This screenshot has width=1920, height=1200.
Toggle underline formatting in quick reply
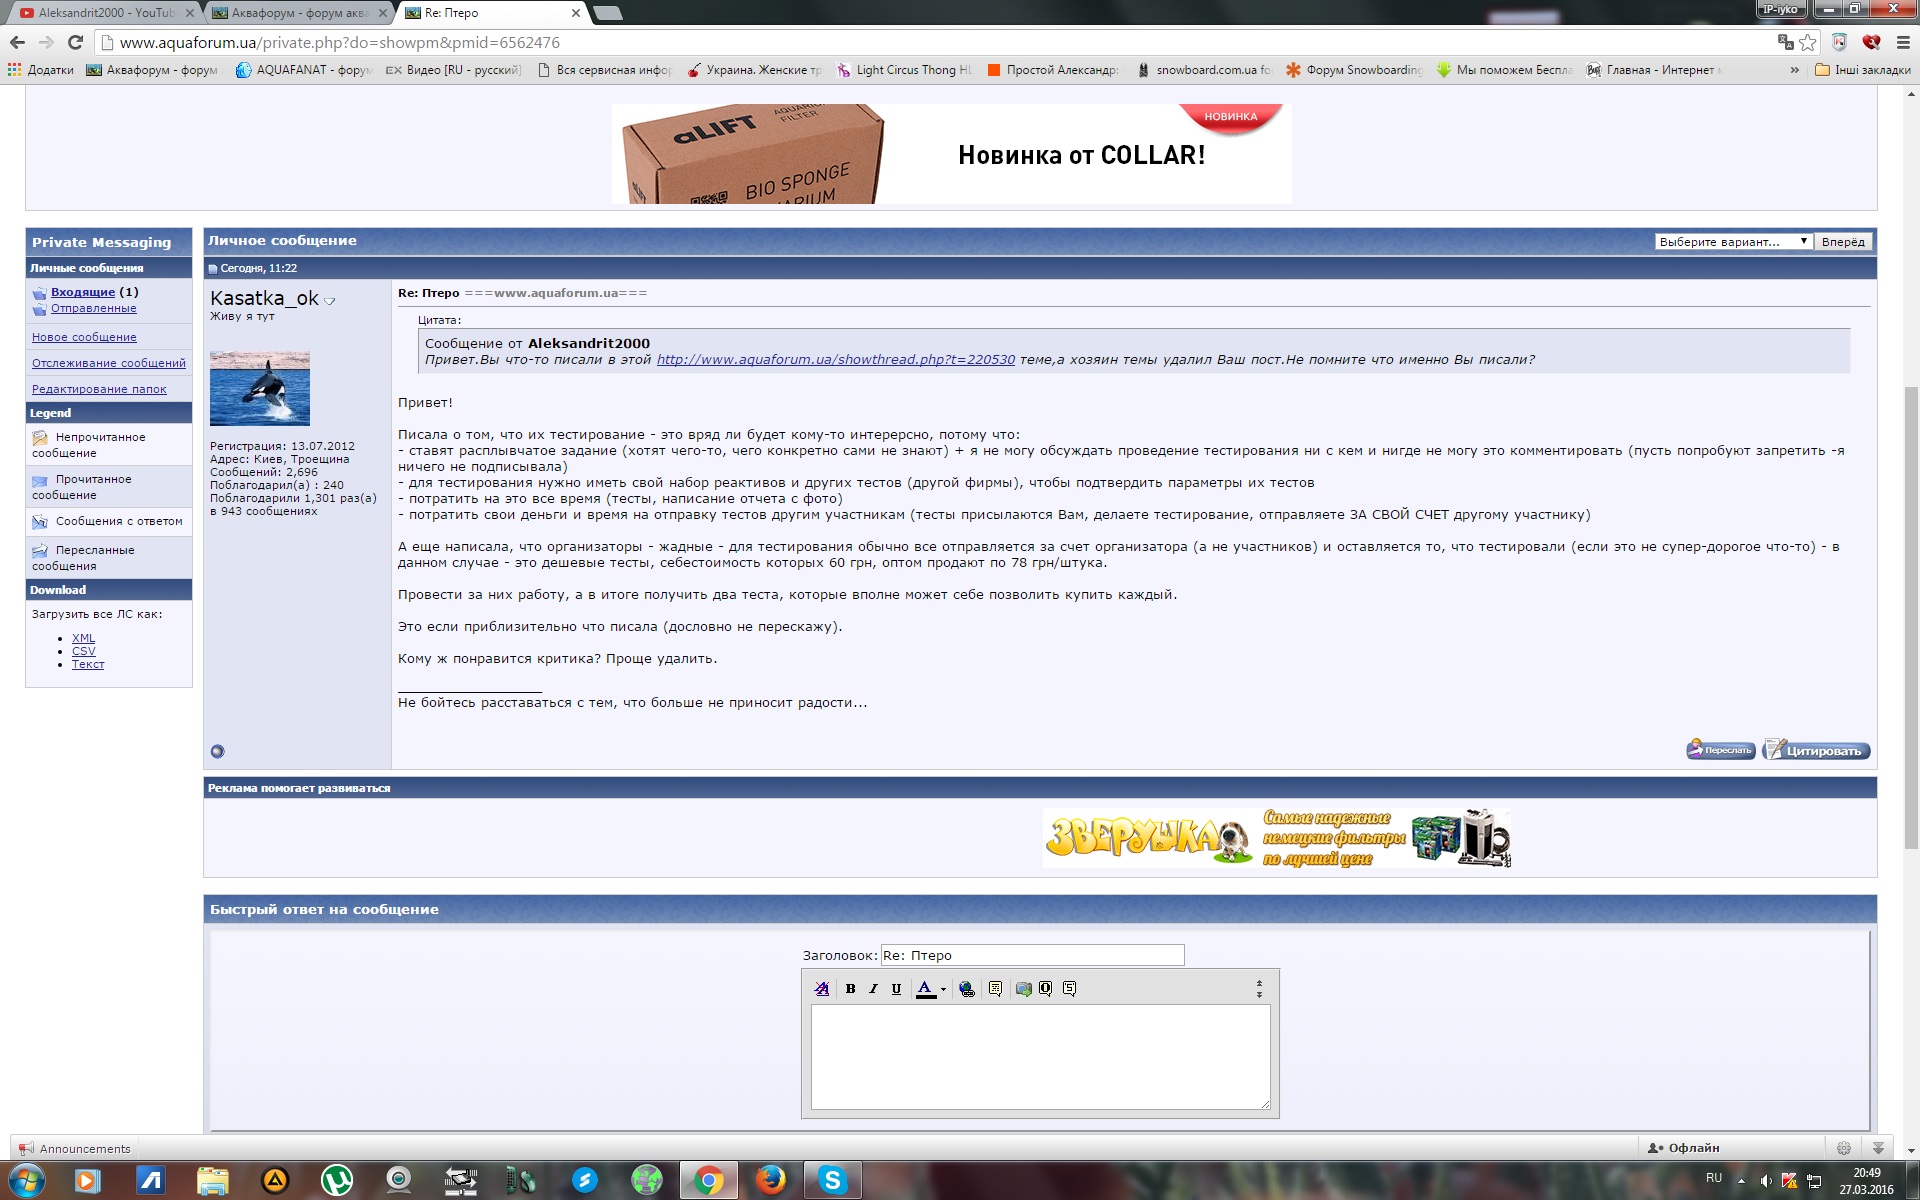tap(896, 989)
